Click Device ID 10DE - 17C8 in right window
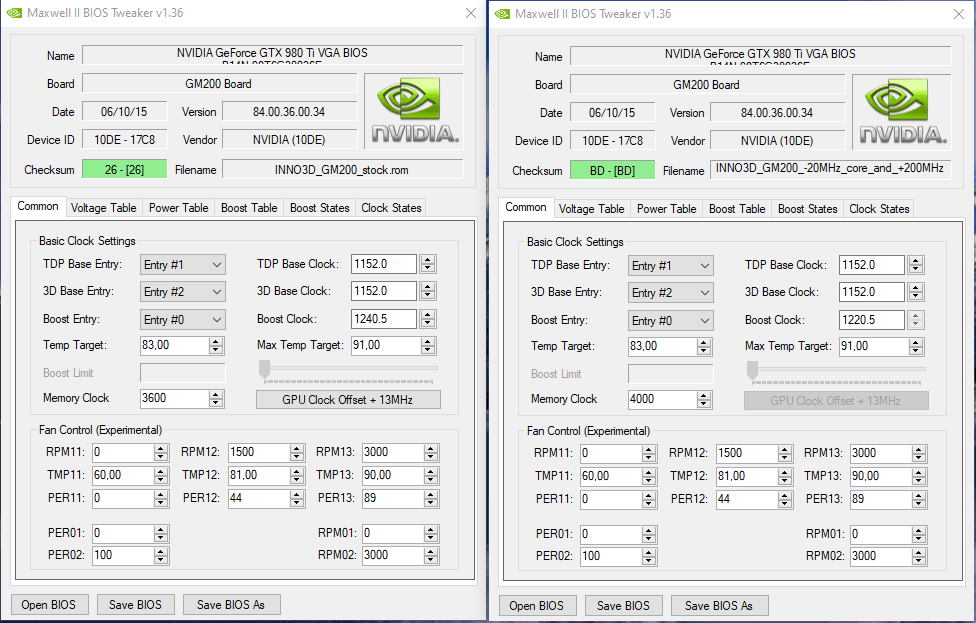Screen dimensions: 976x623 [x=612, y=141]
